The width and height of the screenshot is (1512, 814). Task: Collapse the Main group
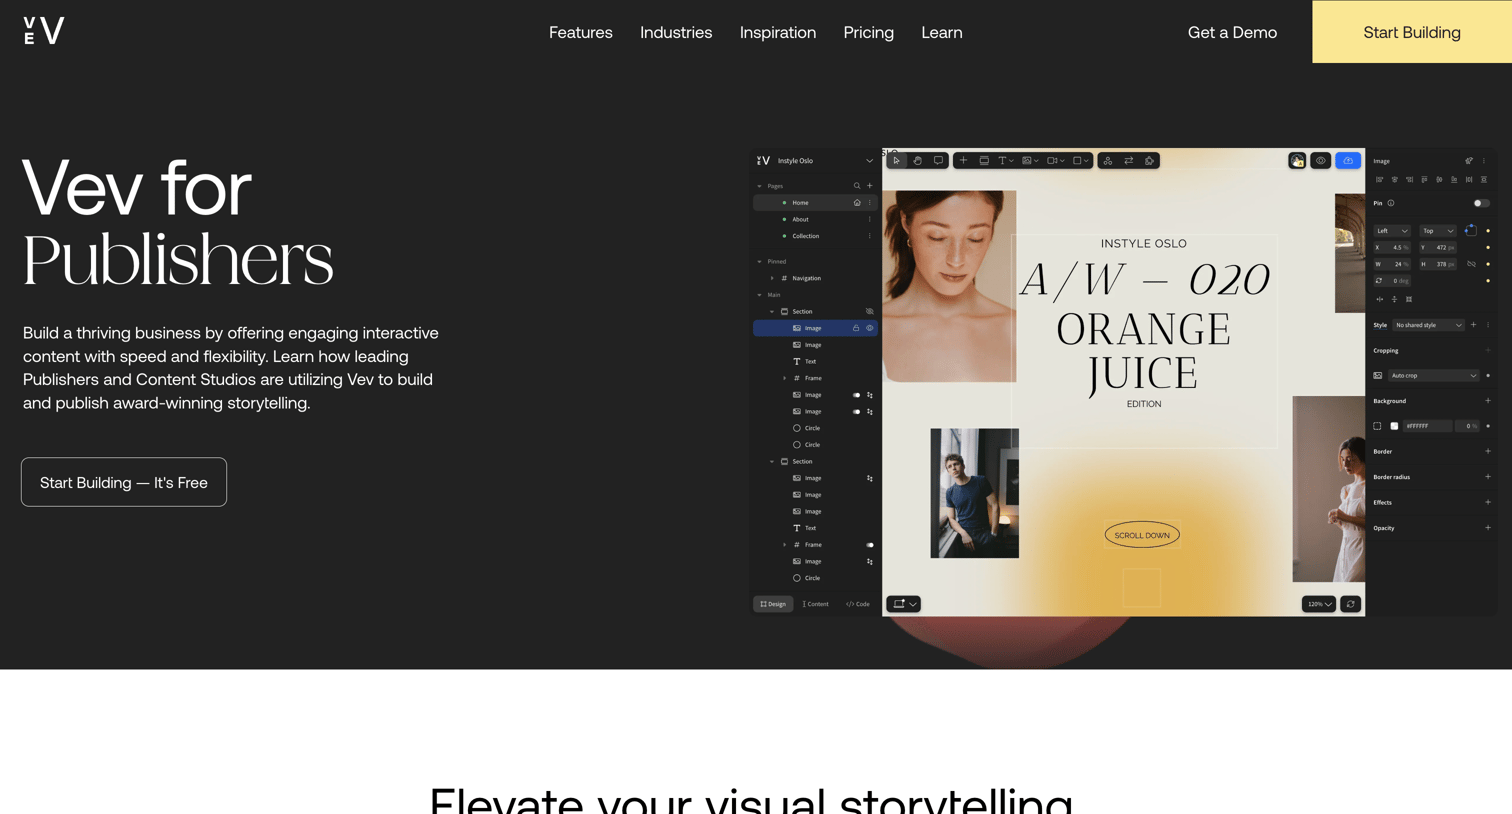[x=760, y=295]
